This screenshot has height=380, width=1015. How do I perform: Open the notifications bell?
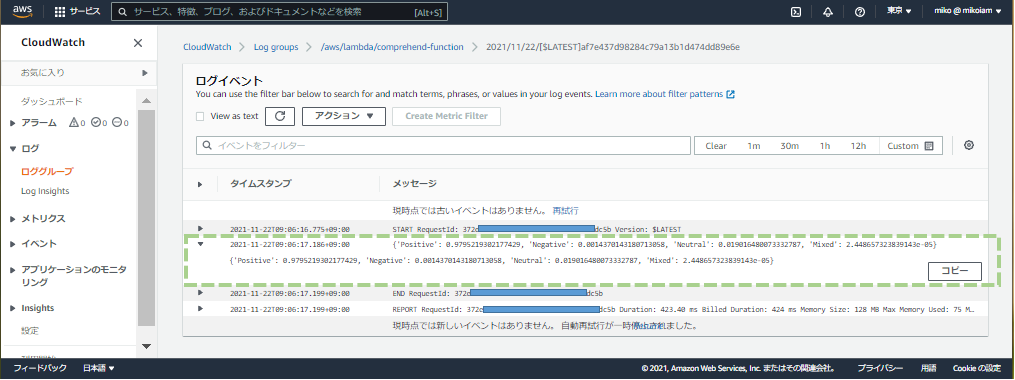828,12
